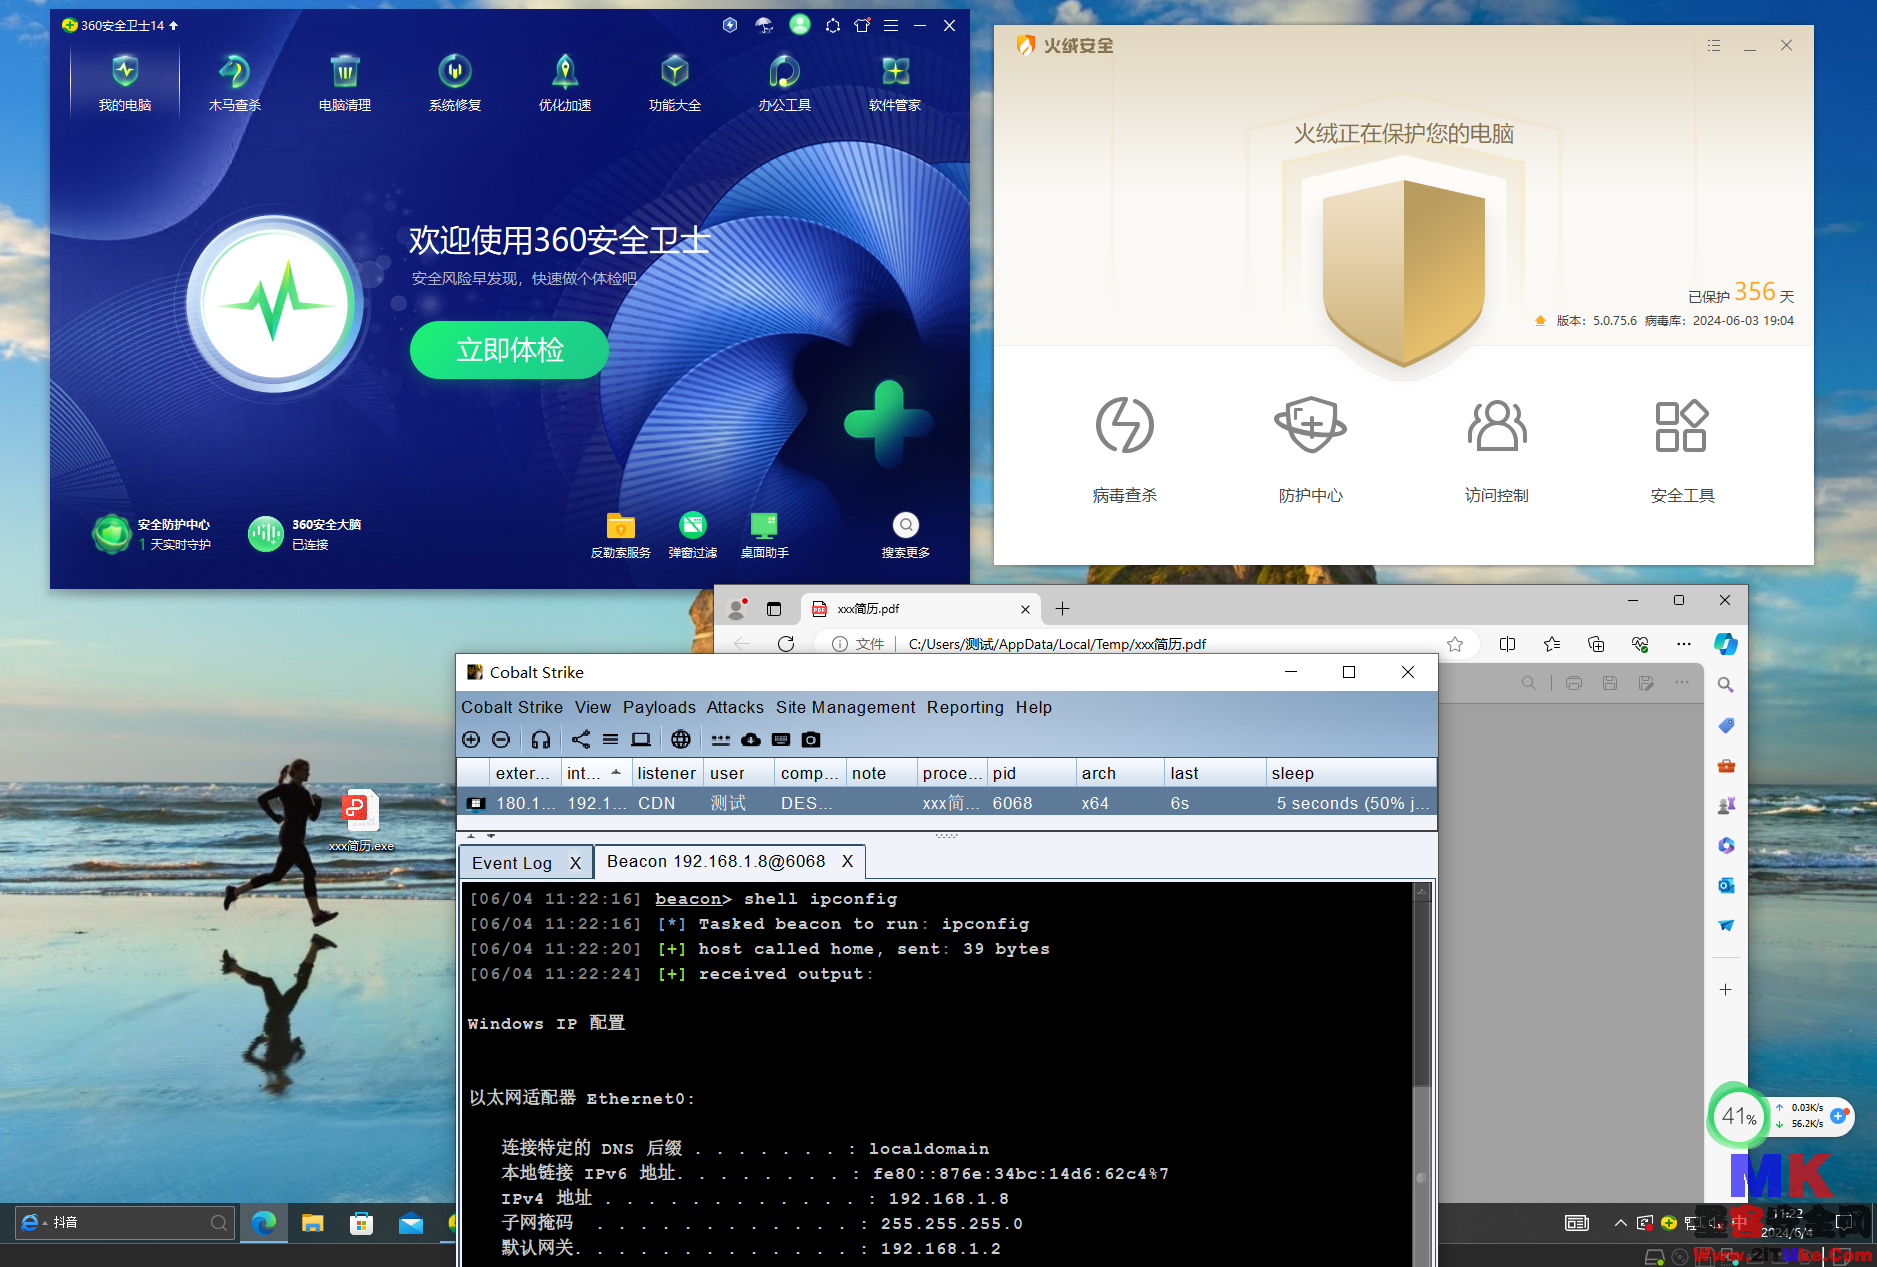
Task: Open 桌面助手 tool in 360 Safe
Action: pyautogui.click(x=765, y=535)
